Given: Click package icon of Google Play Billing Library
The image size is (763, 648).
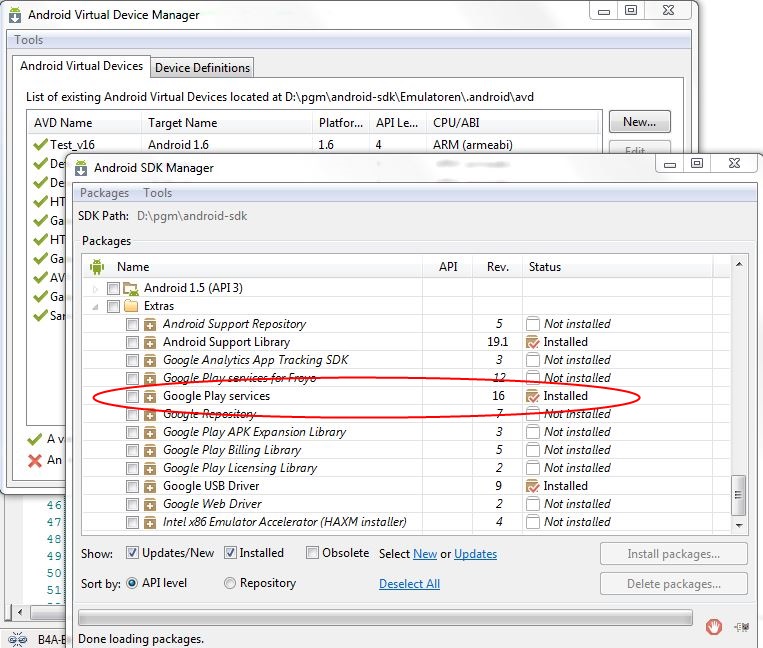Looking at the screenshot, I should [150, 450].
